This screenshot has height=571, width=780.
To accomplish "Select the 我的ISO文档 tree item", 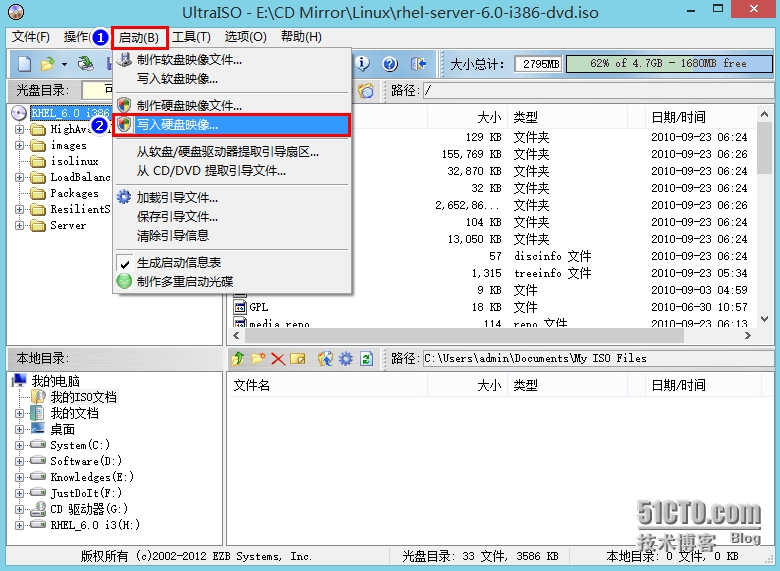I will (84, 397).
